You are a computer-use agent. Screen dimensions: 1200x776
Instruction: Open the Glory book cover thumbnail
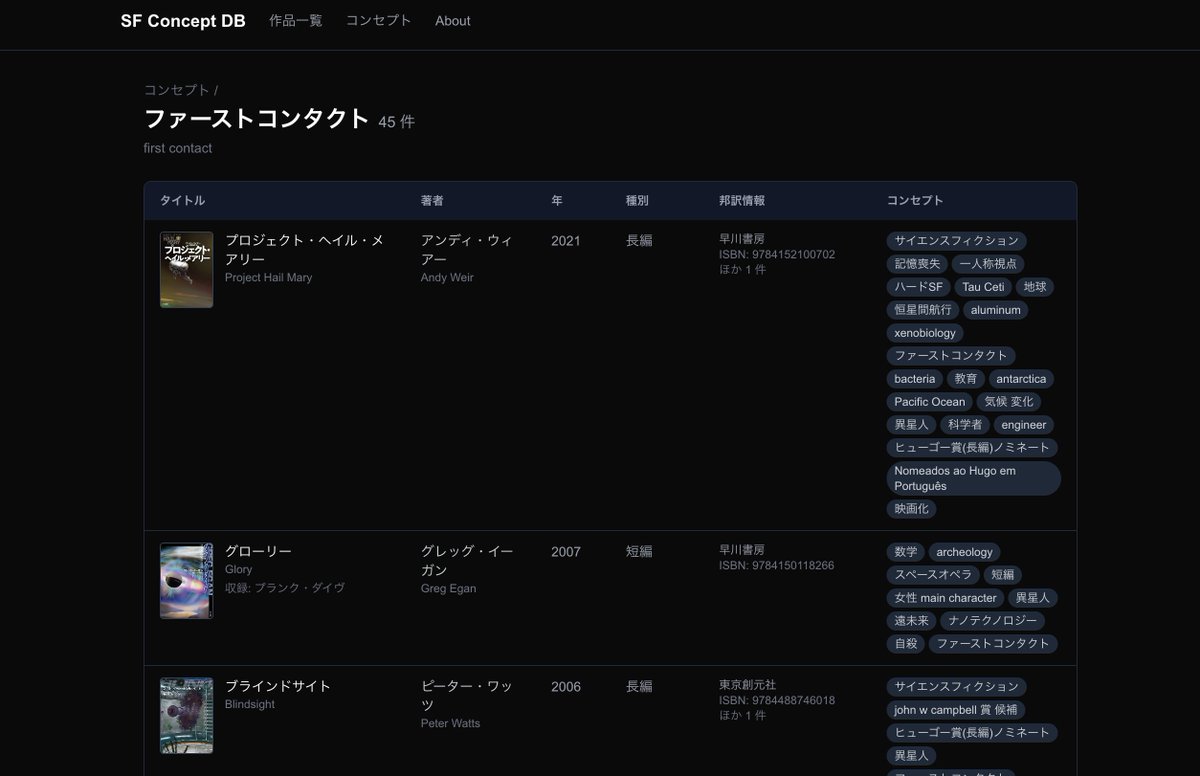pos(186,581)
